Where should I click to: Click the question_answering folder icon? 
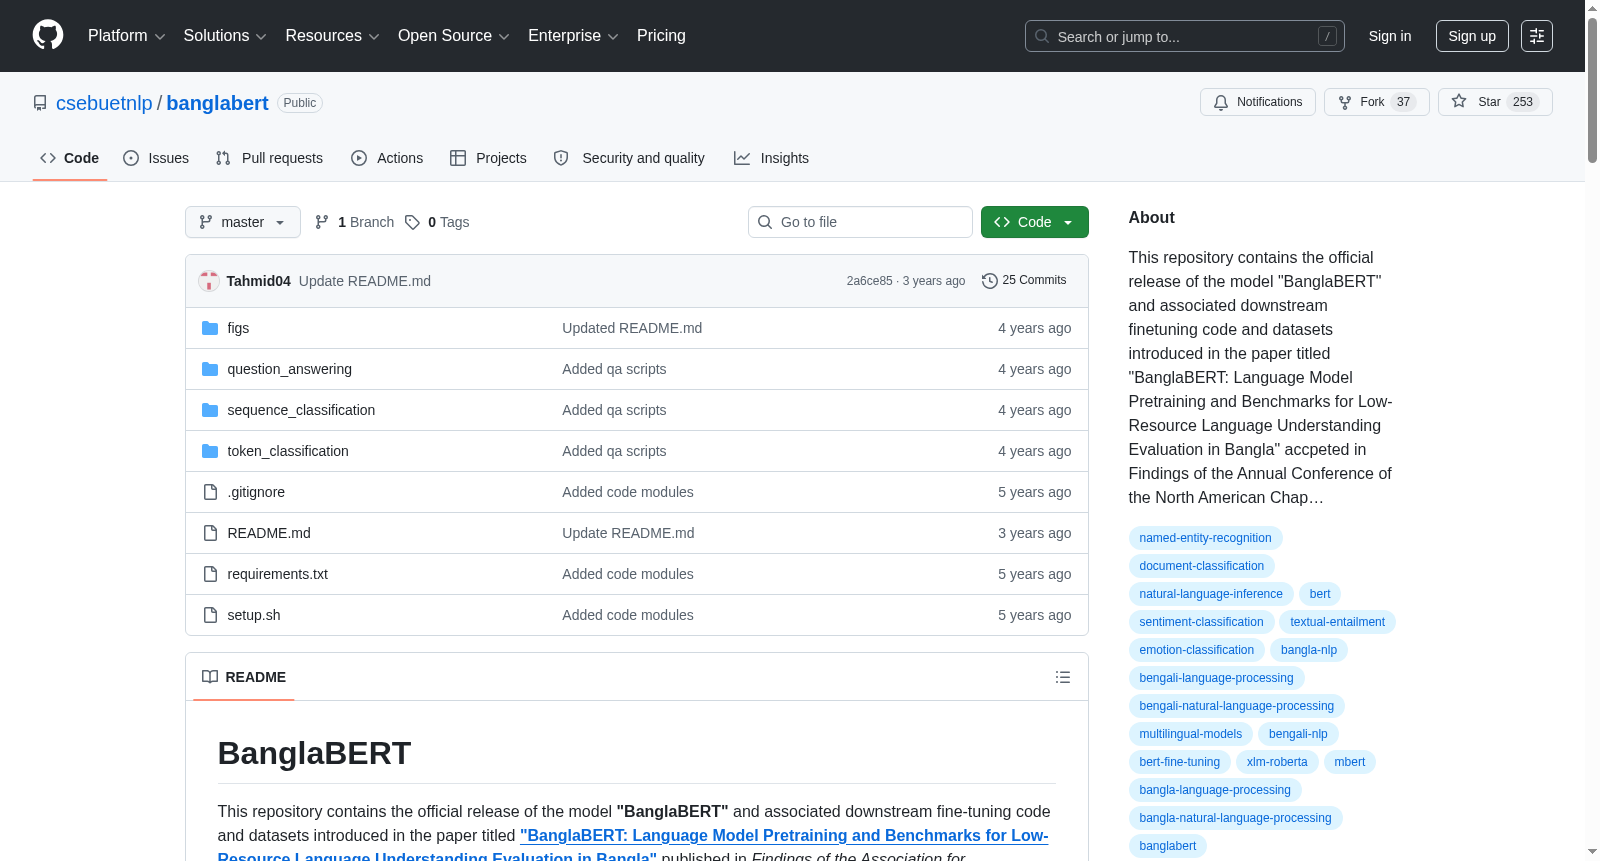210,369
